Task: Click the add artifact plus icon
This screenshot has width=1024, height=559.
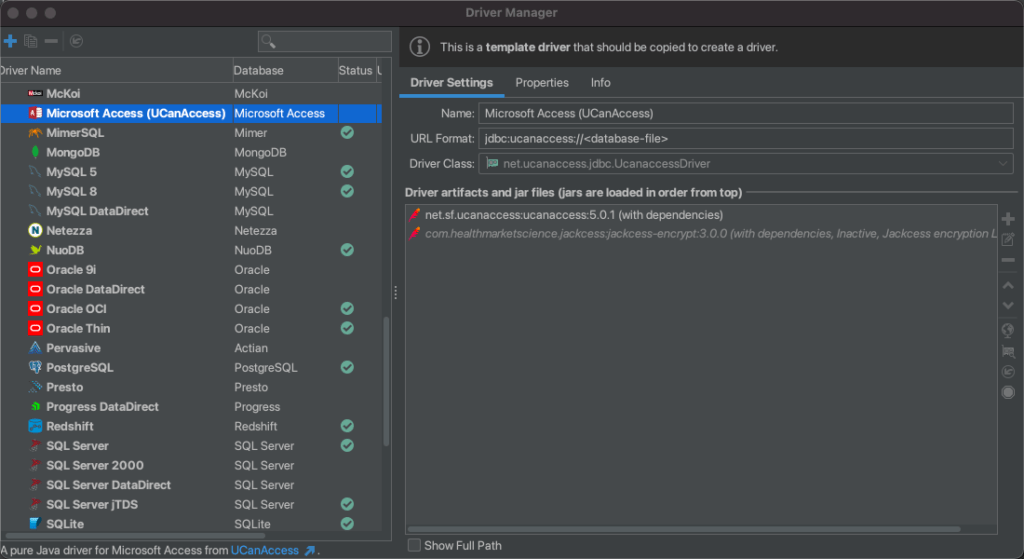Action: point(1007,219)
